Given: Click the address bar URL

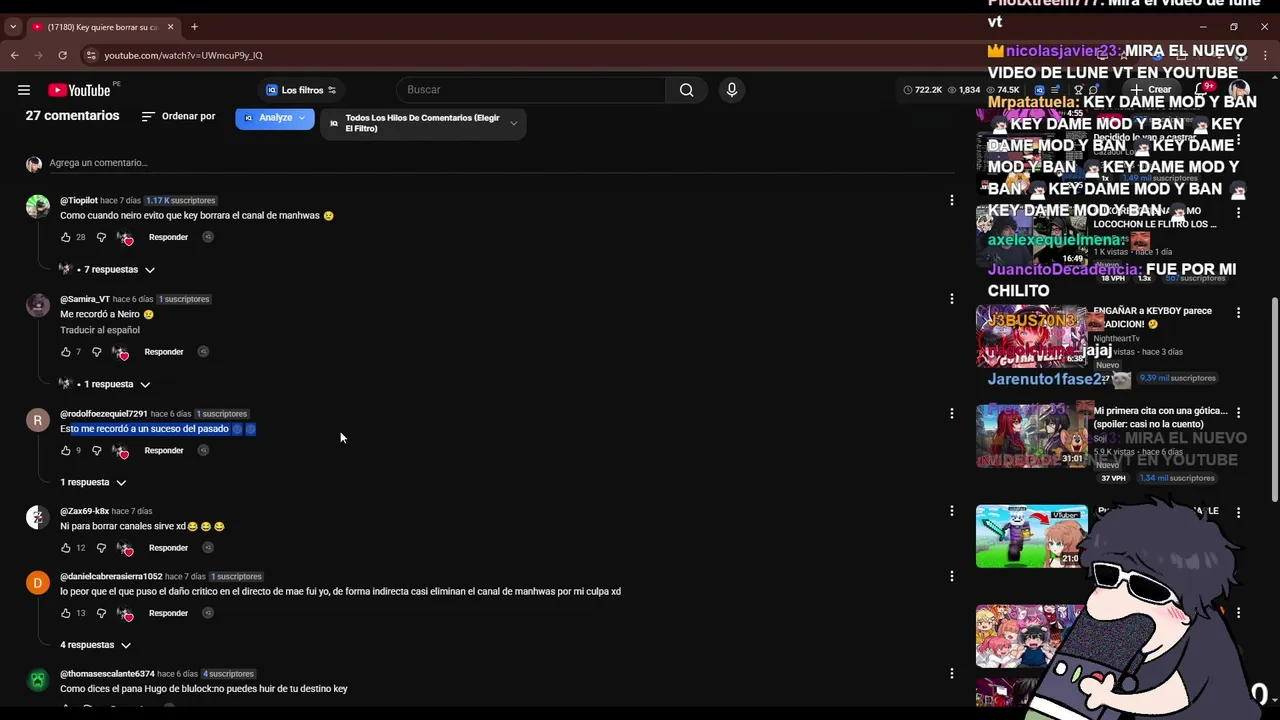Looking at the screenshot, I should coord(183,55).
